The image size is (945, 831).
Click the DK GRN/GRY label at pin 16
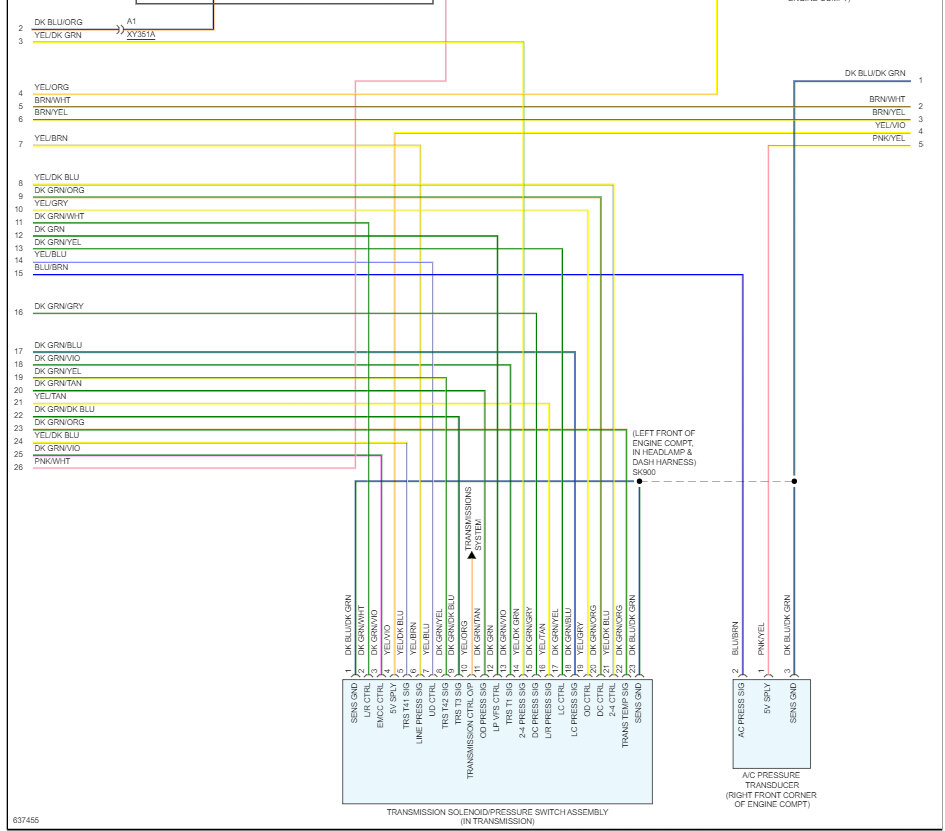59,307
